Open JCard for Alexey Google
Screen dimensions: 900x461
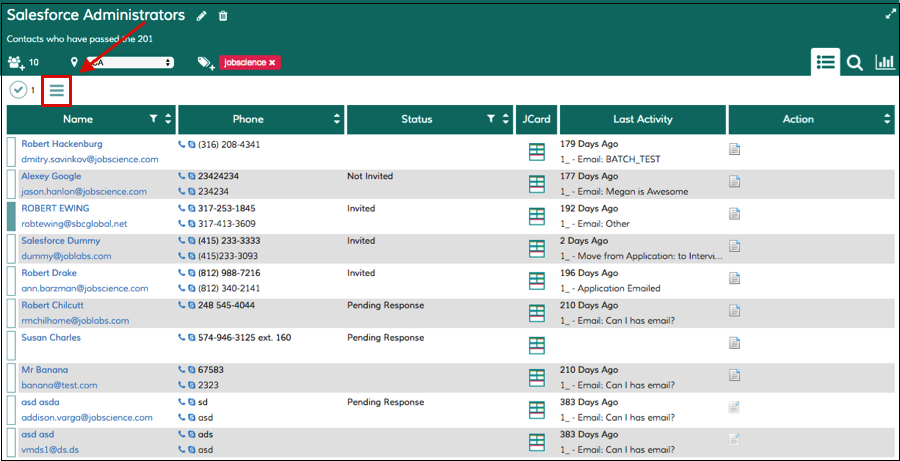coord(536,184)
